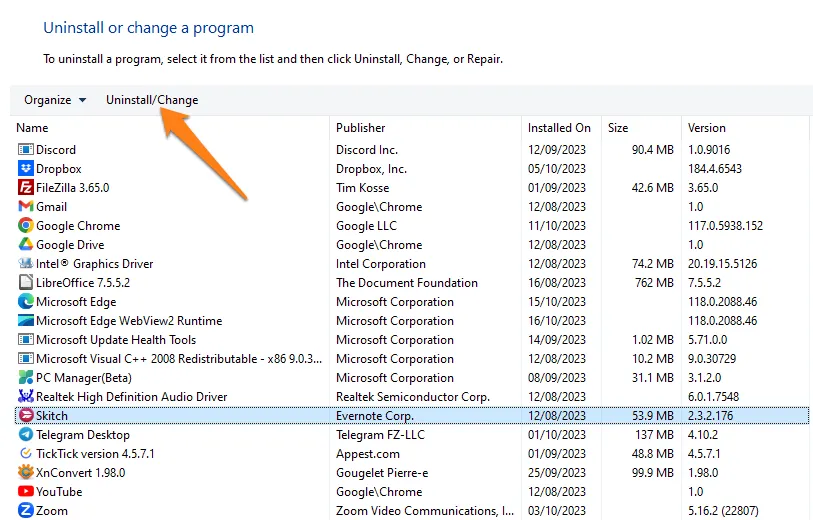Click the 762 MB size value
The height and width of the screenshot is (520, 813).
[654, 283]
